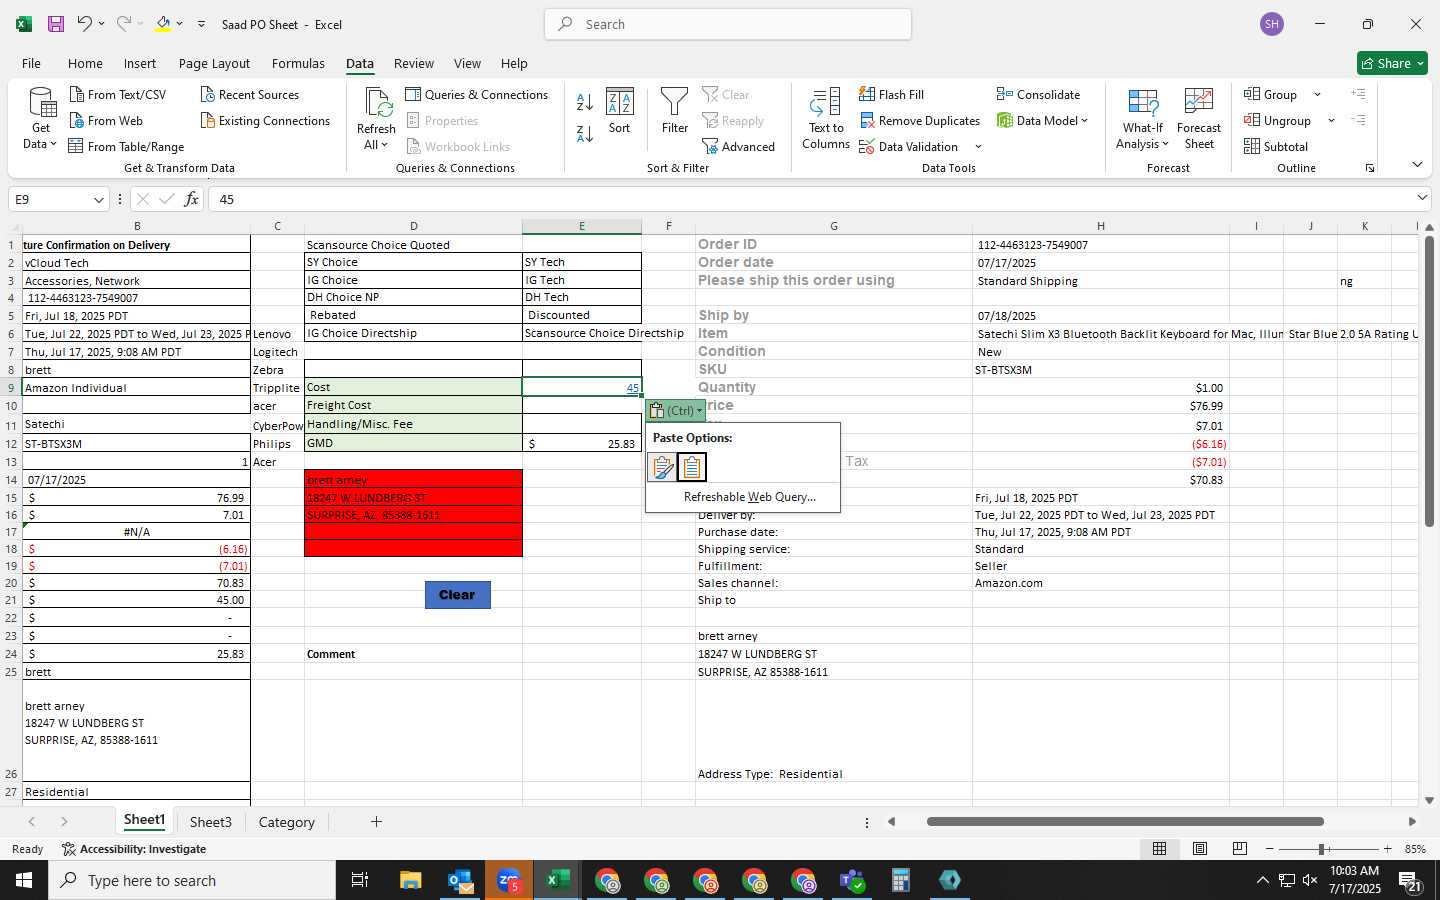The height and width of the screenshot is (900, 1440).
Task: Open What-If Analysis
Action: point(1143,118)
